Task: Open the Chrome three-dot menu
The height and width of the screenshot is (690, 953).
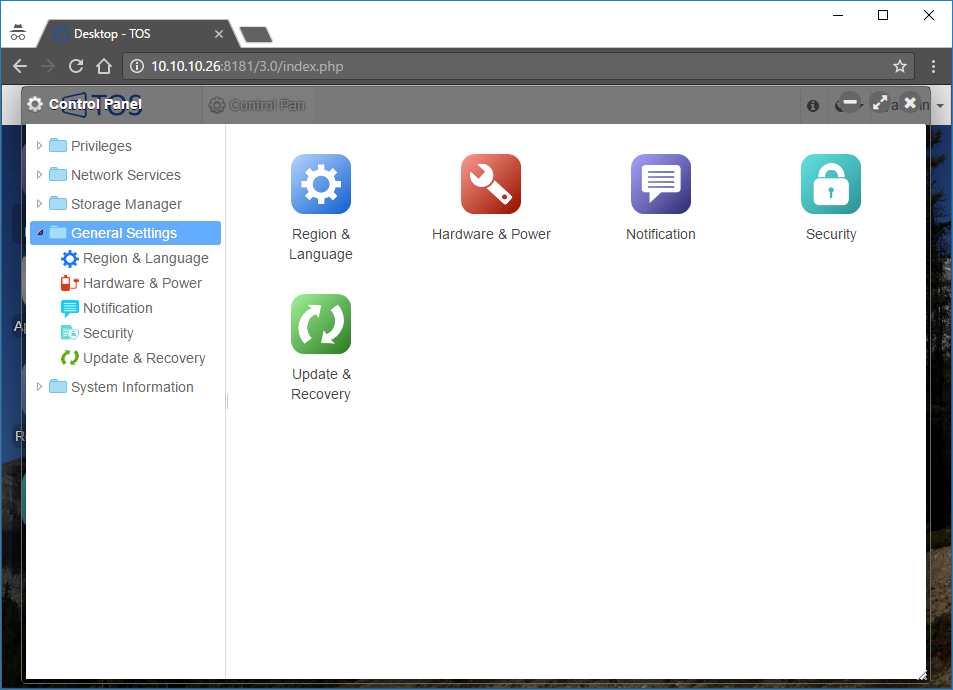Action: pyautogui.click(x=934, y=66)
